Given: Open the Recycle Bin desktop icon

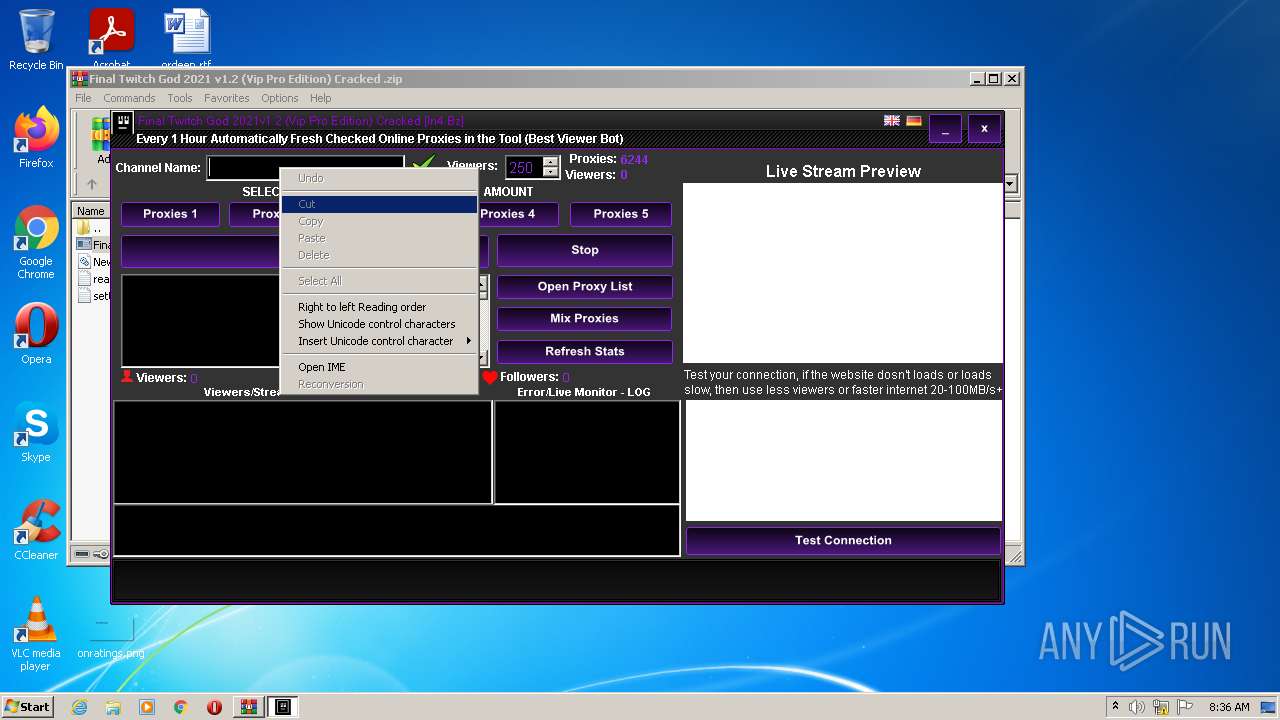Looking at the screenshot, I should pyautogui.click(x=36, y=40).
